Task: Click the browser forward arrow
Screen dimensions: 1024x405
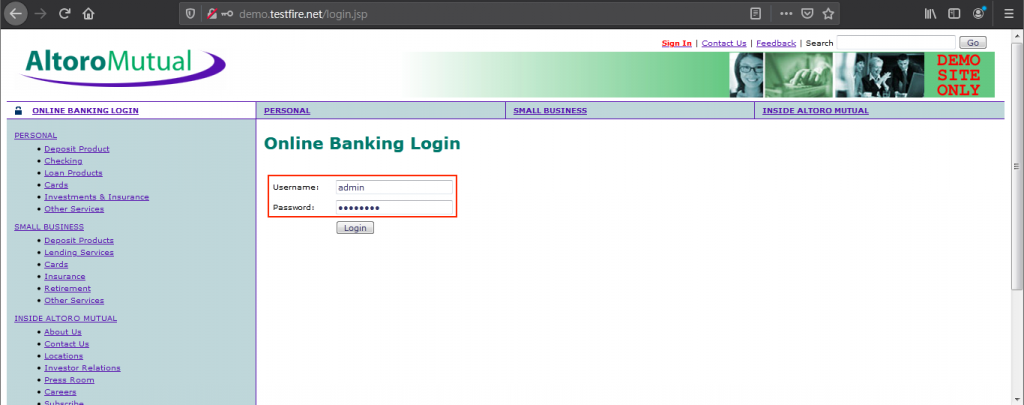Action: point(40,13)
